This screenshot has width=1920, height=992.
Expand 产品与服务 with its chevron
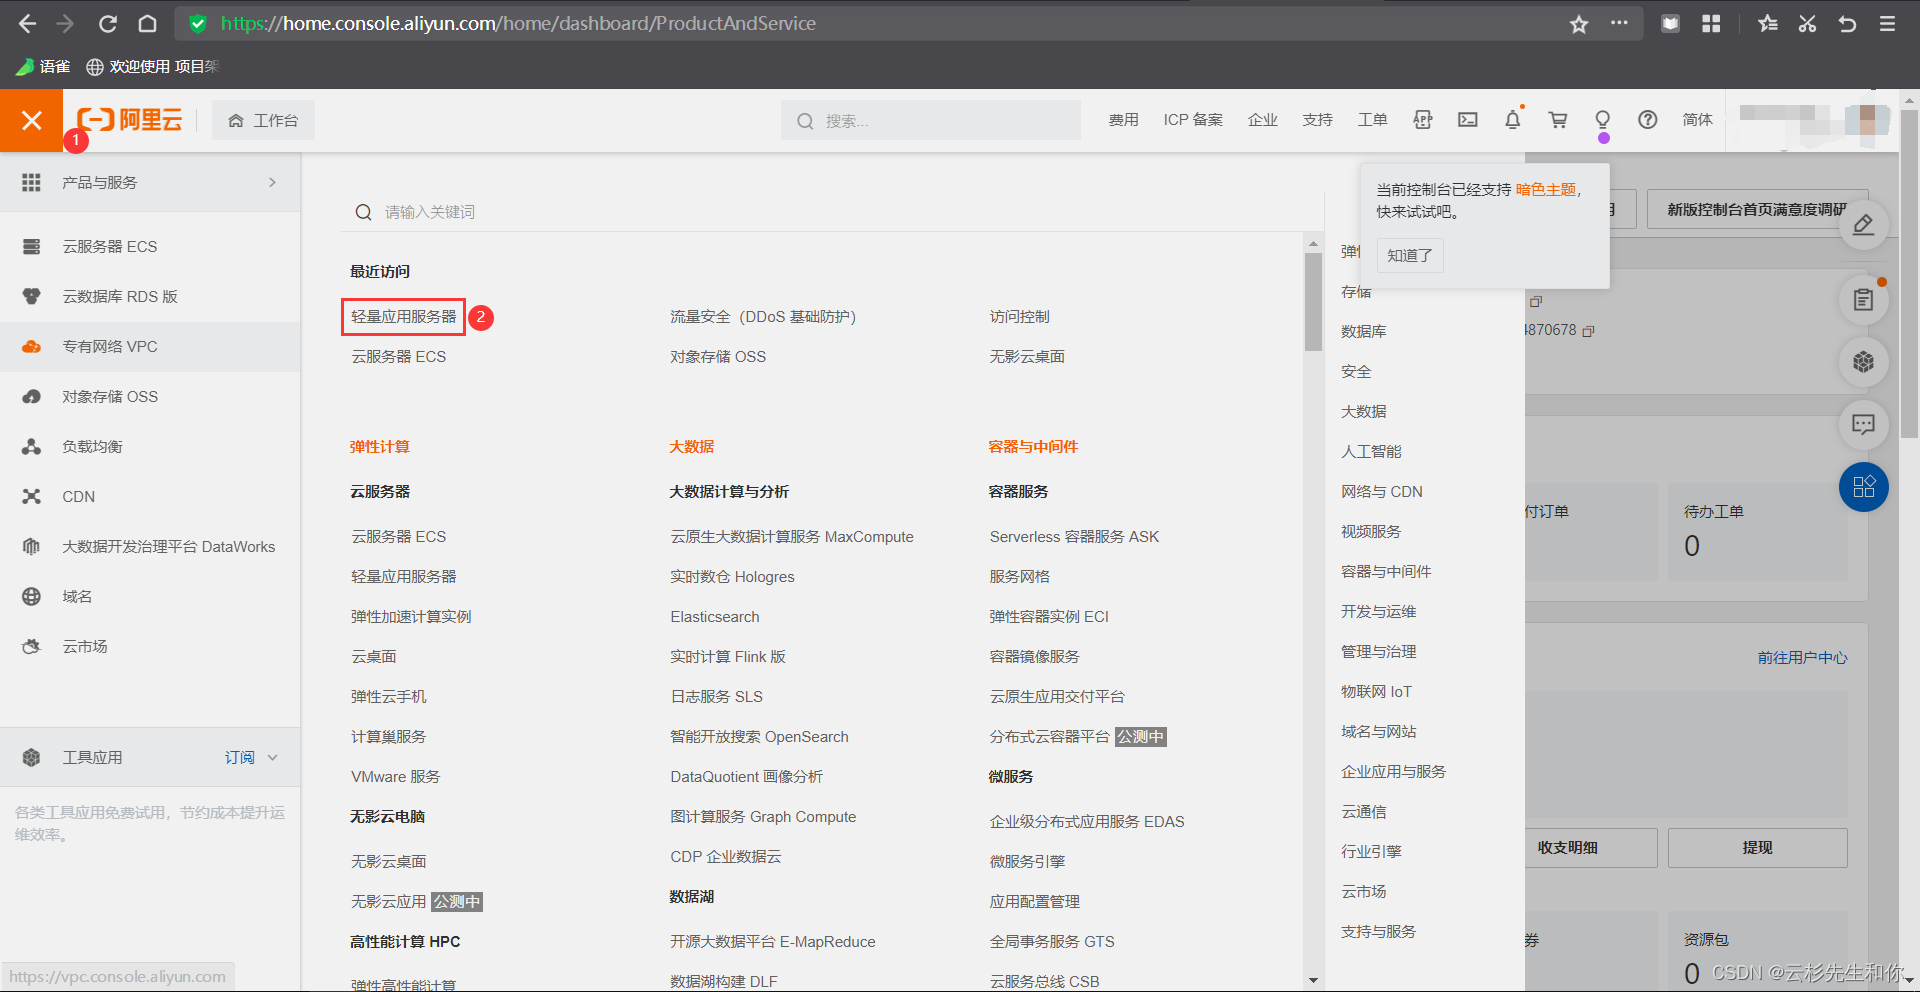pyautogui.click(x=272, y=182)
